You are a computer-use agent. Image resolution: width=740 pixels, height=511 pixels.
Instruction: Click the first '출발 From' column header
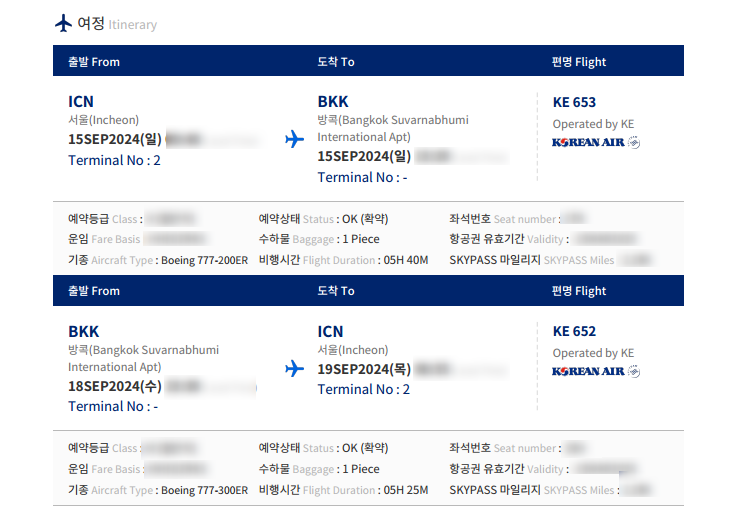coord(93,62)
